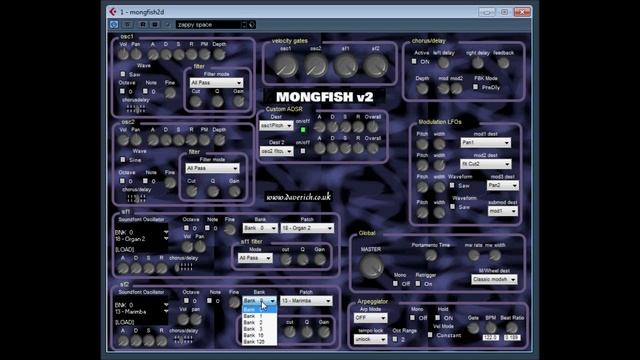Click the sf1 velocity gate knob
640x360 pixels.
point(346,66)
